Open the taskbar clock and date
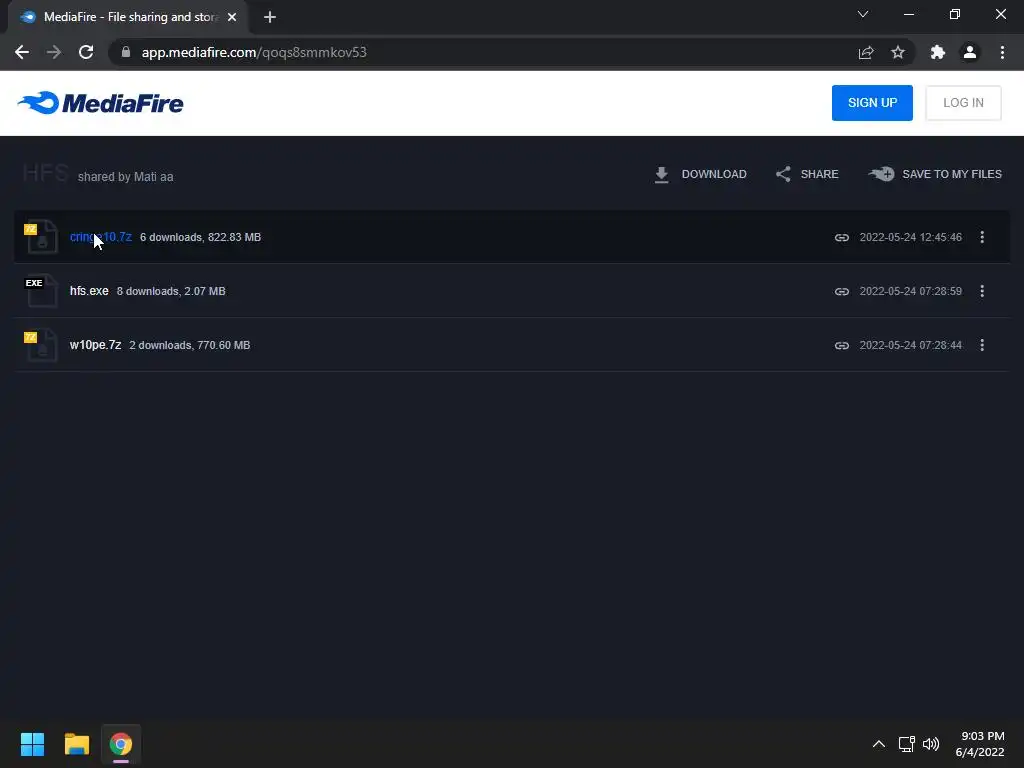Image resolution: width=1024 pixels, height=768 pixels. click(980, 744)
